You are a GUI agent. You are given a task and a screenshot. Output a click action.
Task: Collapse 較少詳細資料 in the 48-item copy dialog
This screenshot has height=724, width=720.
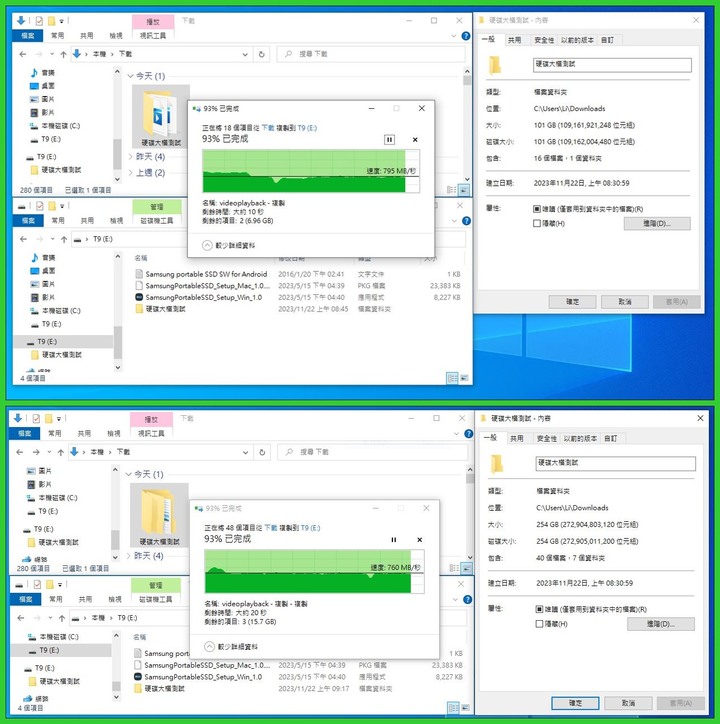pyautogui.click(x=231, y=646)
